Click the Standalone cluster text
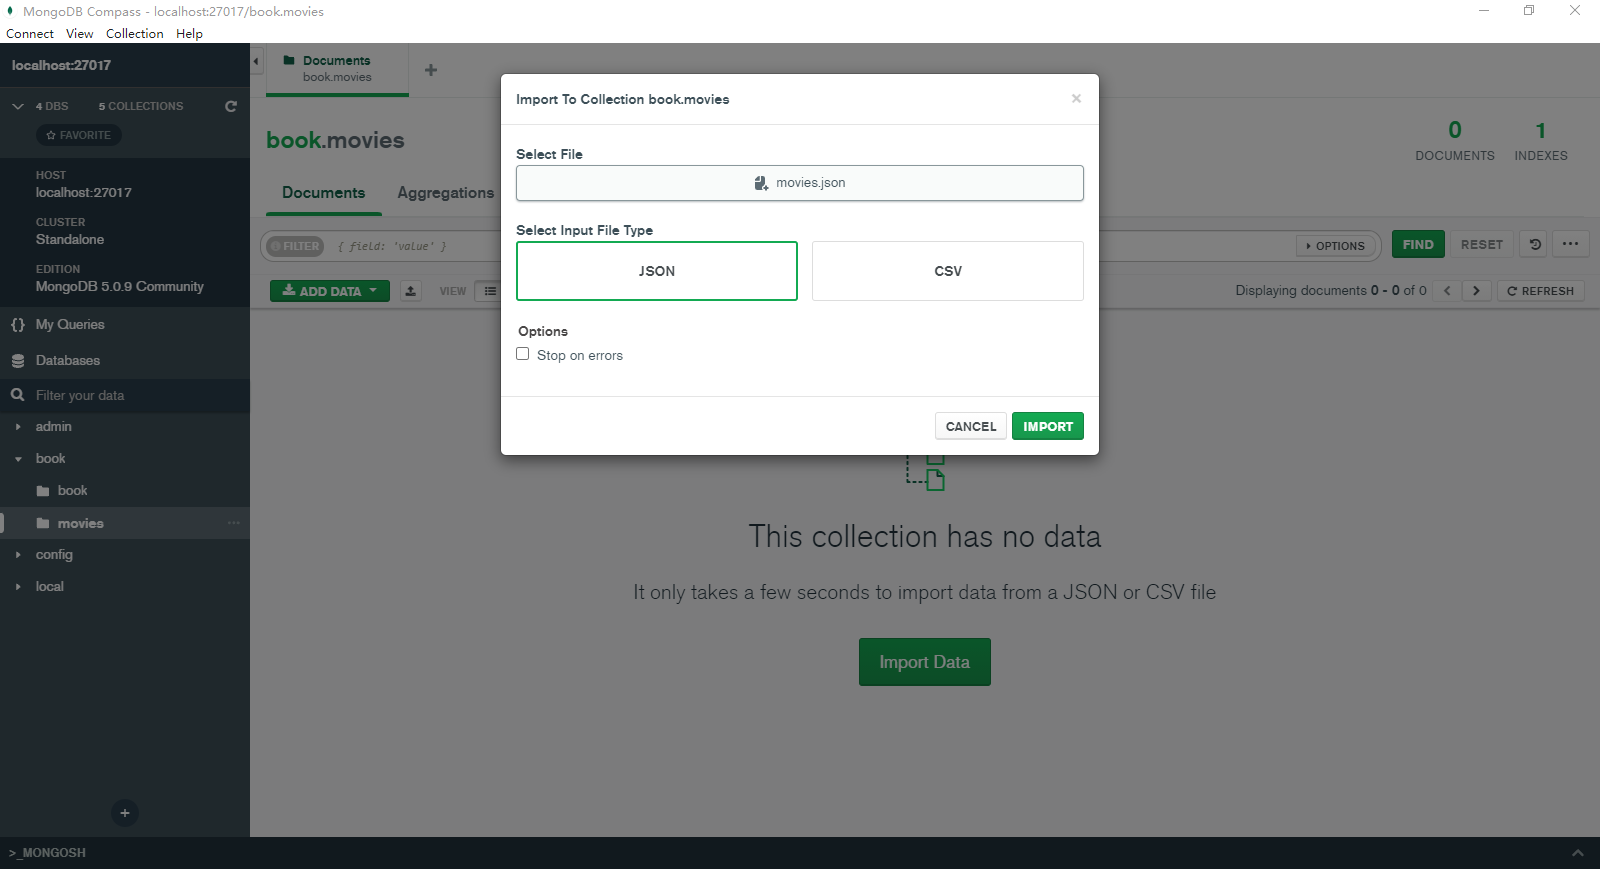 [70, 240]
